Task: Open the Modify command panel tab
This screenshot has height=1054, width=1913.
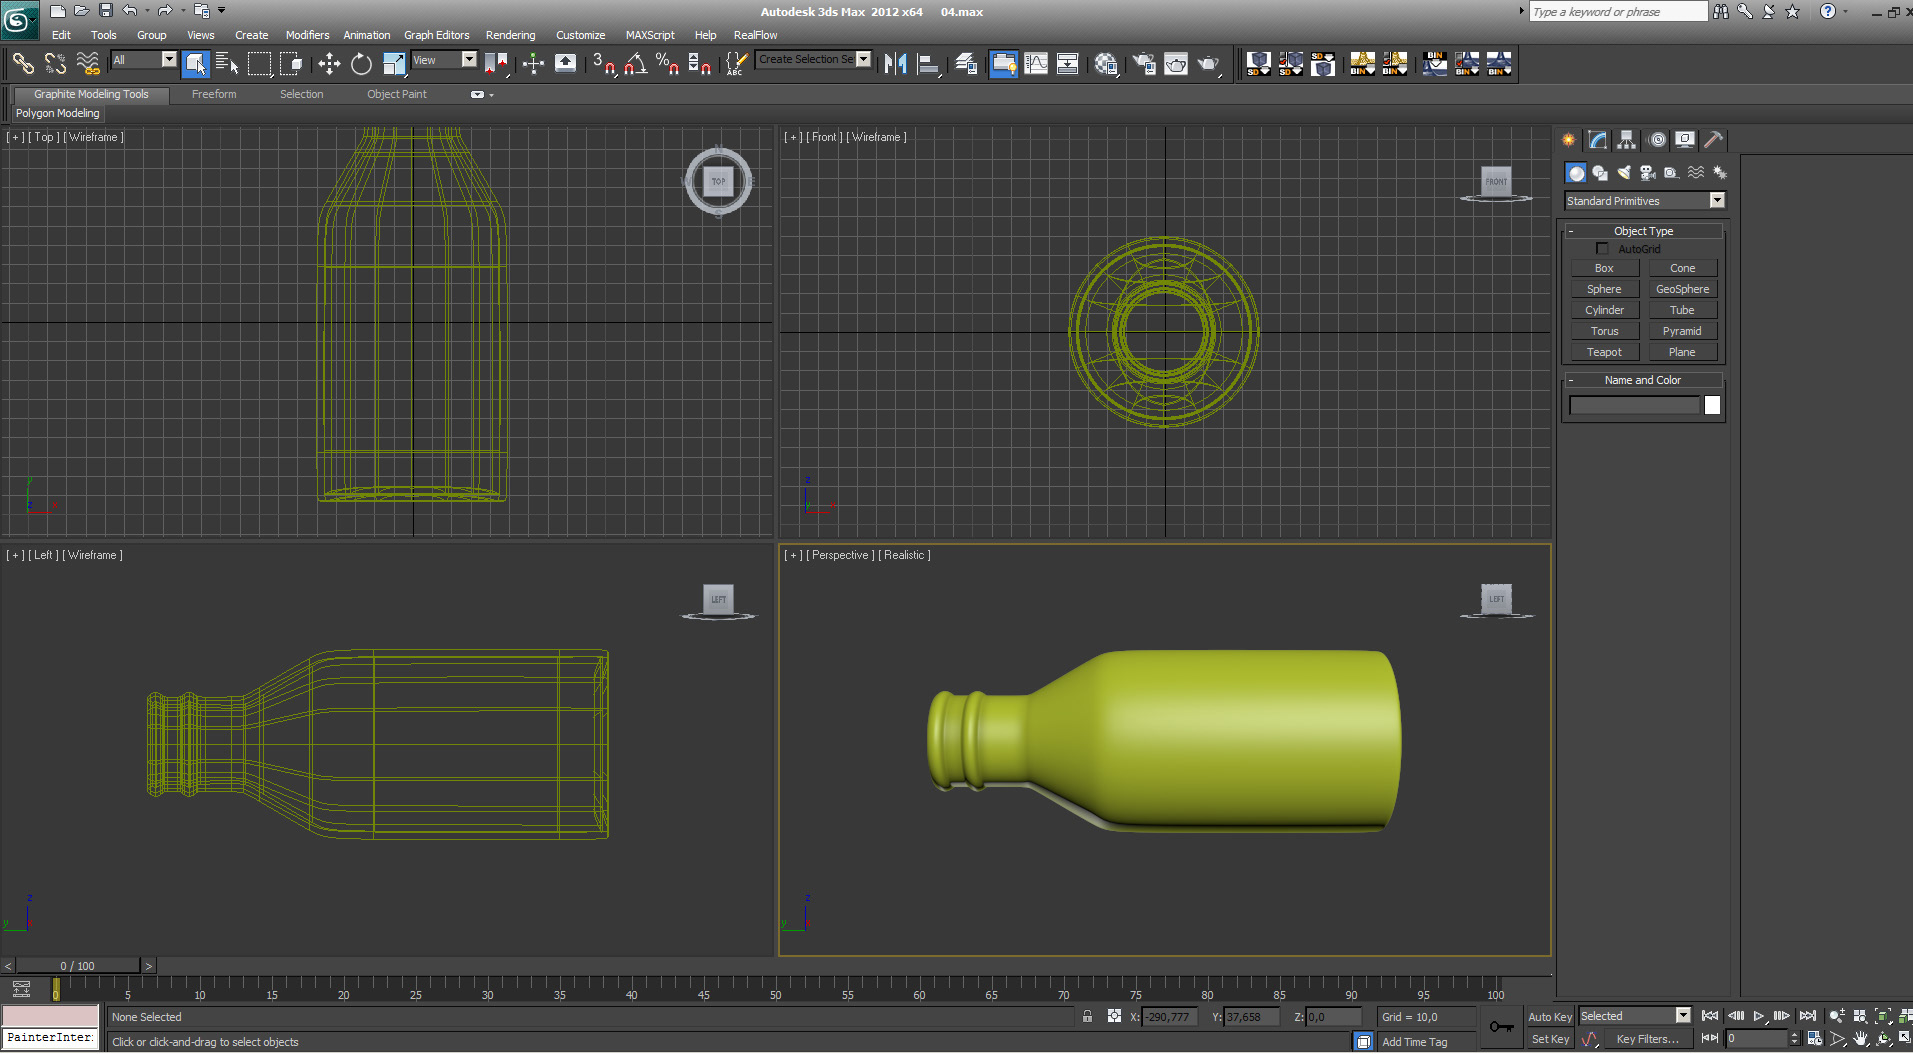Action: (x=1597, y=140)
